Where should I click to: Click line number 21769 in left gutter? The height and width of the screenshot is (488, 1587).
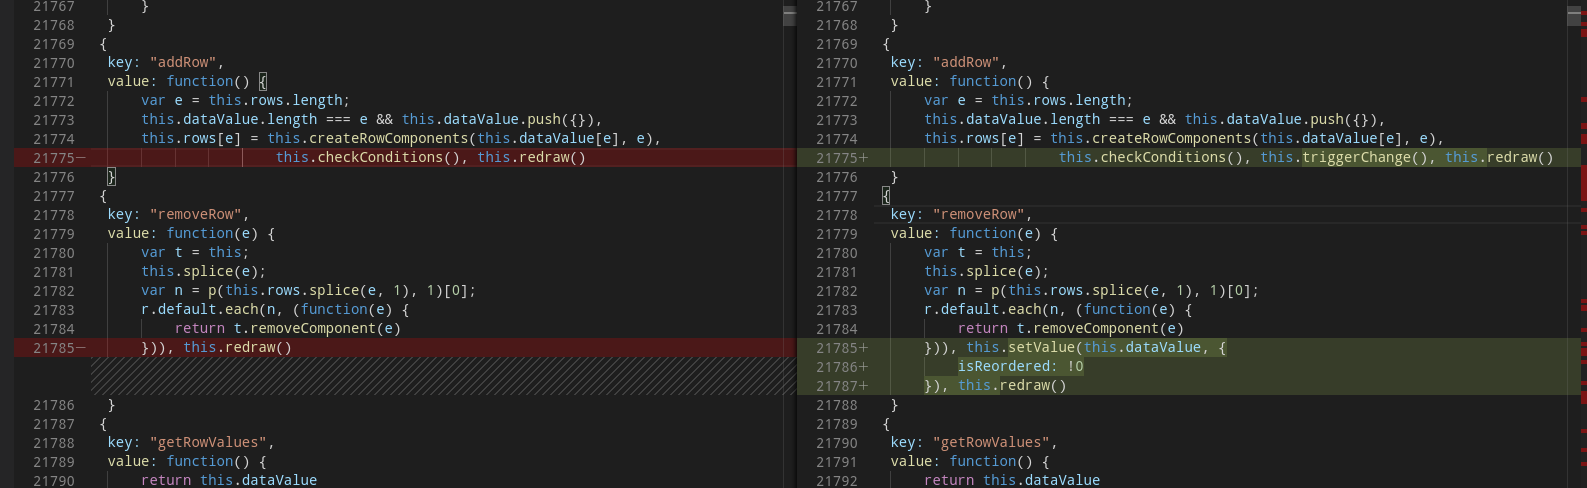coord(54,43)
